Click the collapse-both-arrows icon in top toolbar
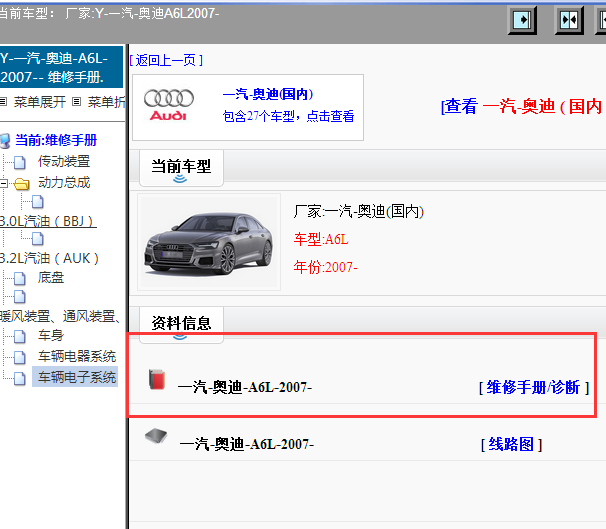Viewport: 606px width, 529px height. click(569, 20)
